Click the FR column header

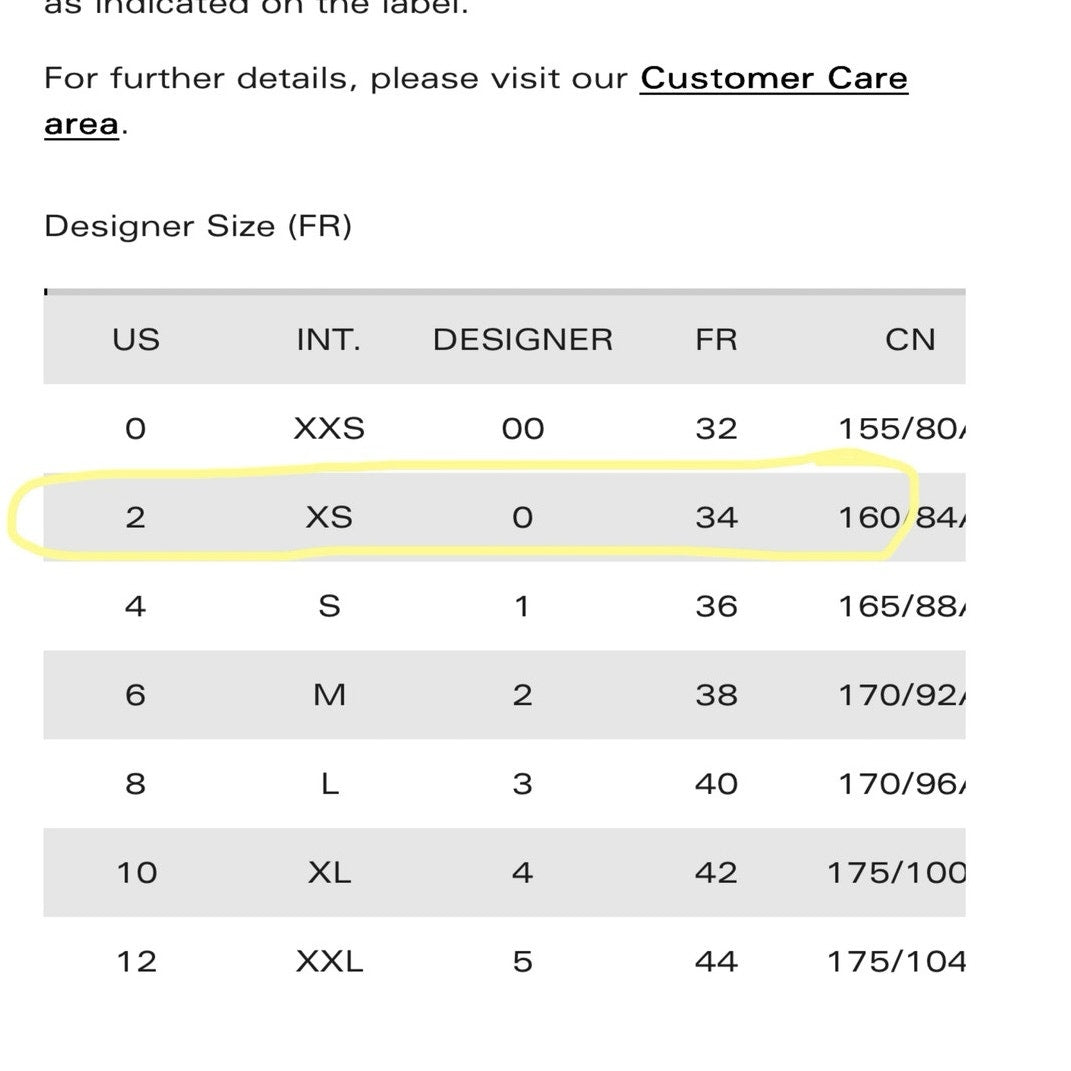716,340
